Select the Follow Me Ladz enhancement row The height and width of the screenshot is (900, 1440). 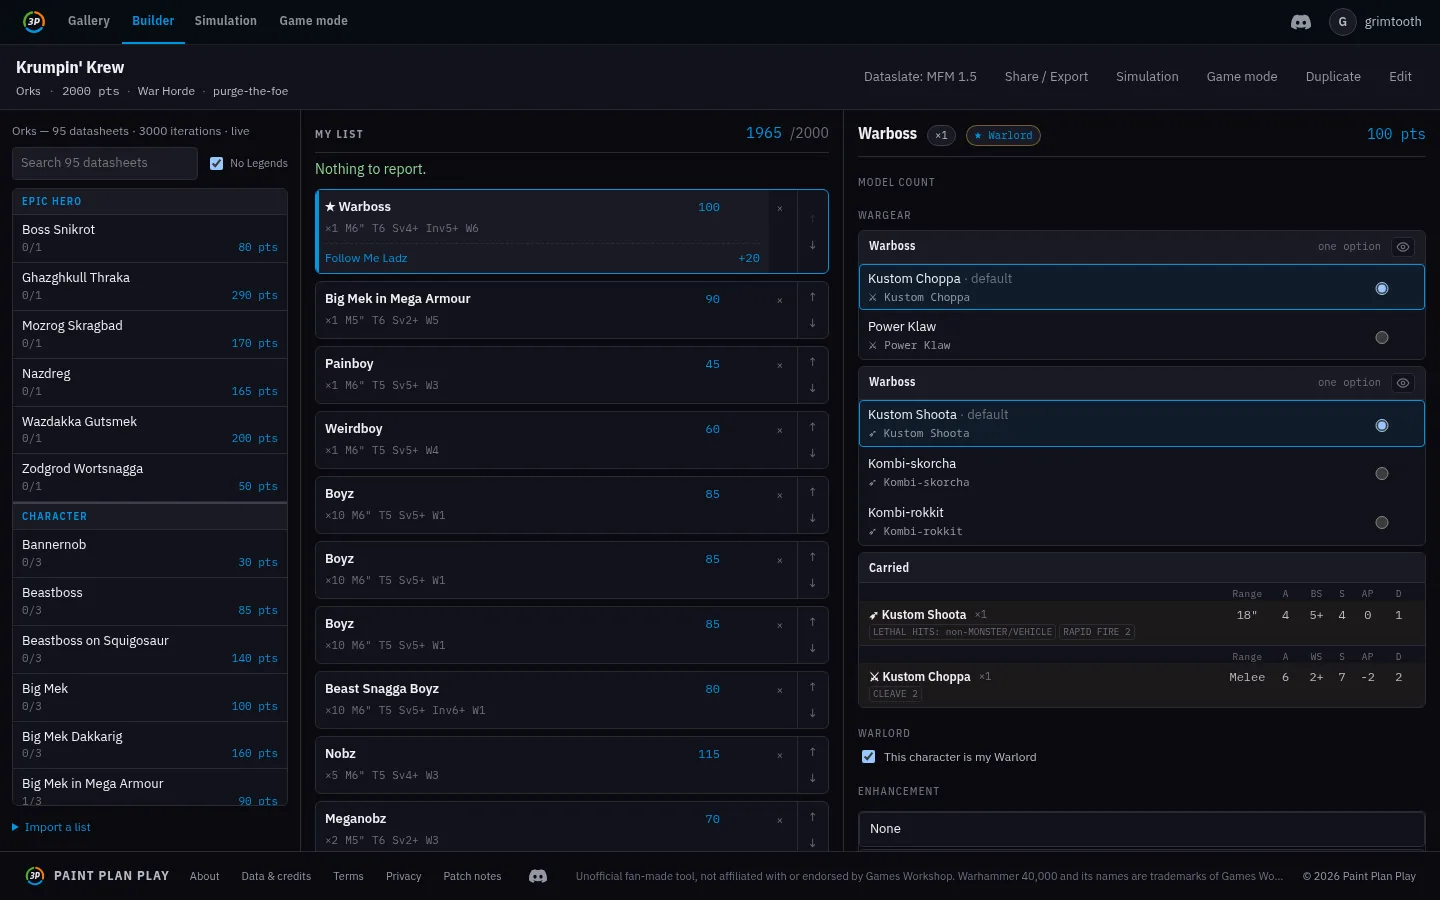pos(542,258)
